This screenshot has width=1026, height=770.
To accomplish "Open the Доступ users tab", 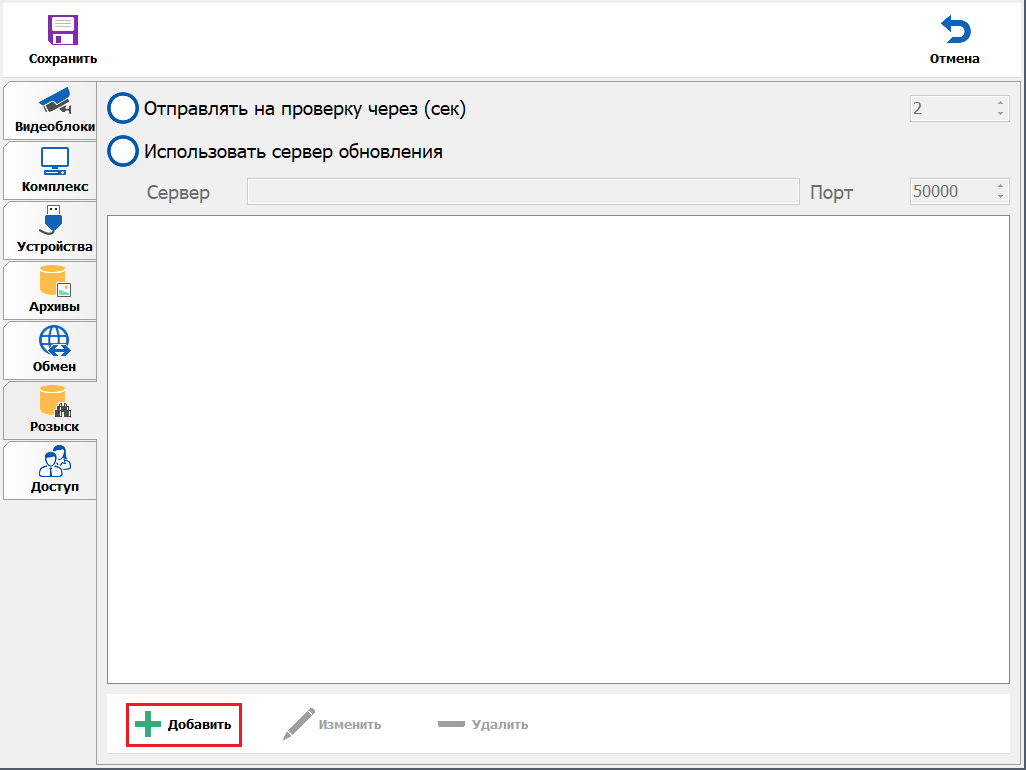I will [54, 471].
